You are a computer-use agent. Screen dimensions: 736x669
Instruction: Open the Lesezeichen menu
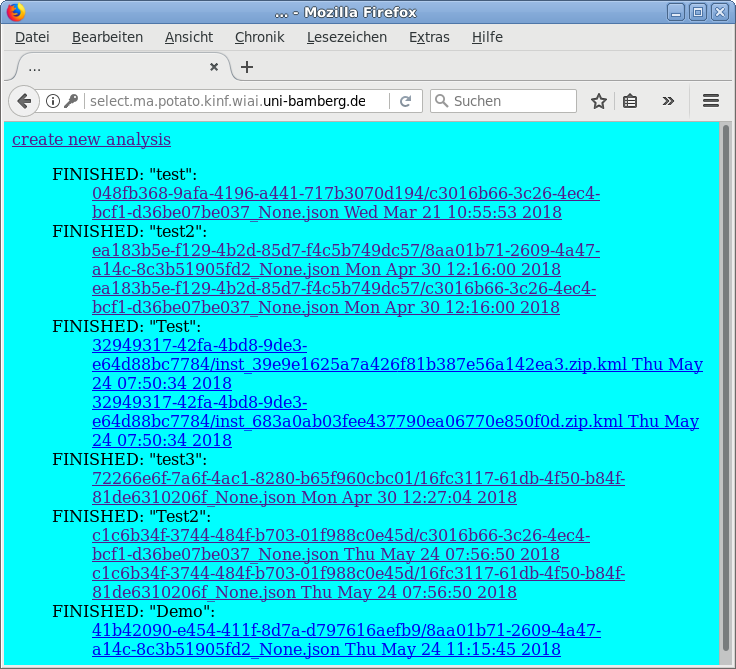[x=346, y=37]
